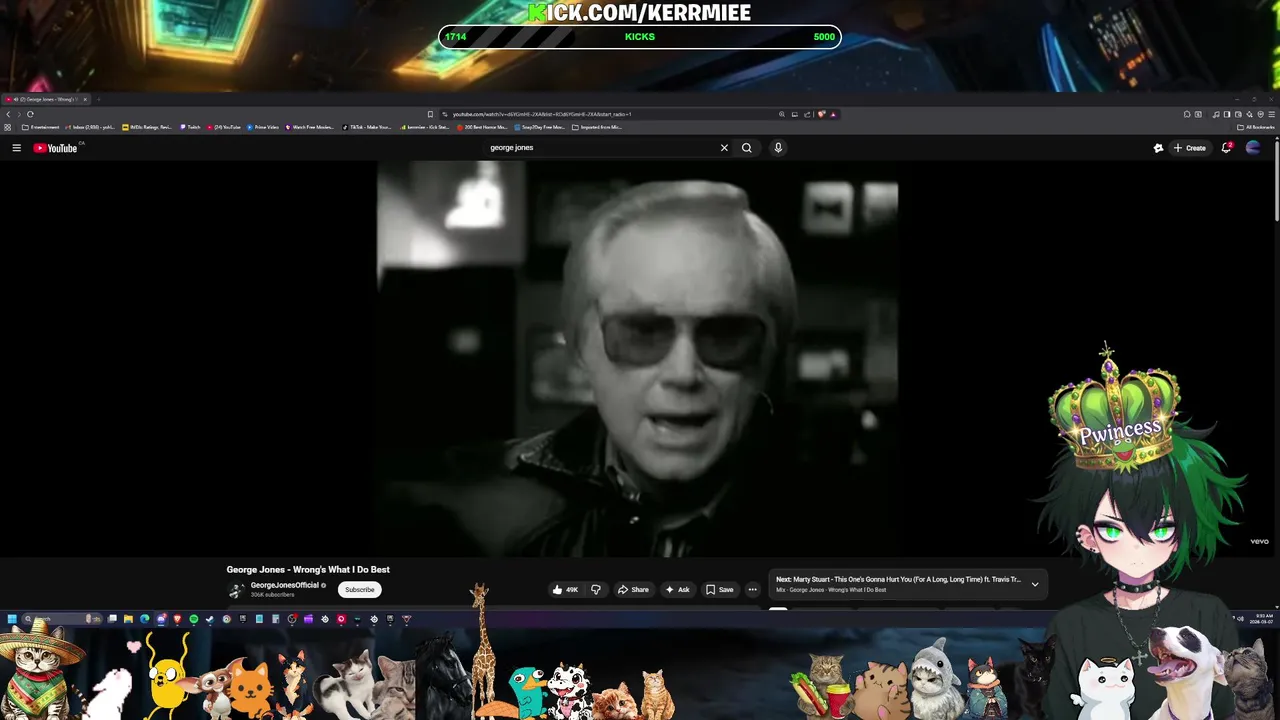Open the IMDb Ratings bookmark

tap(147, 127)
